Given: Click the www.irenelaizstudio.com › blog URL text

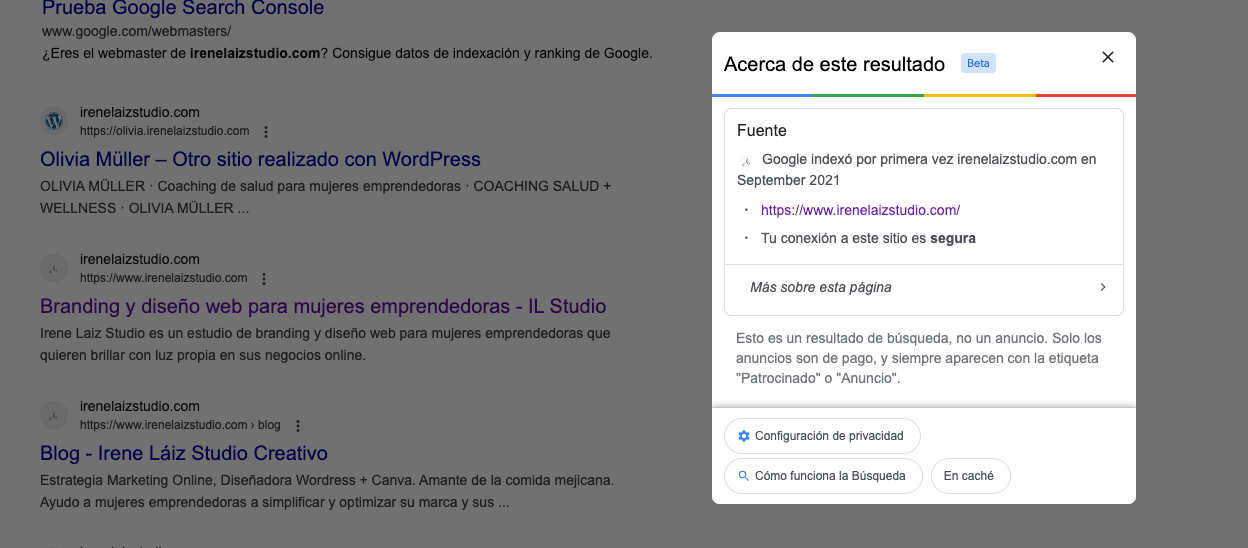Looking at the screenshot, I should pos(180,425).
